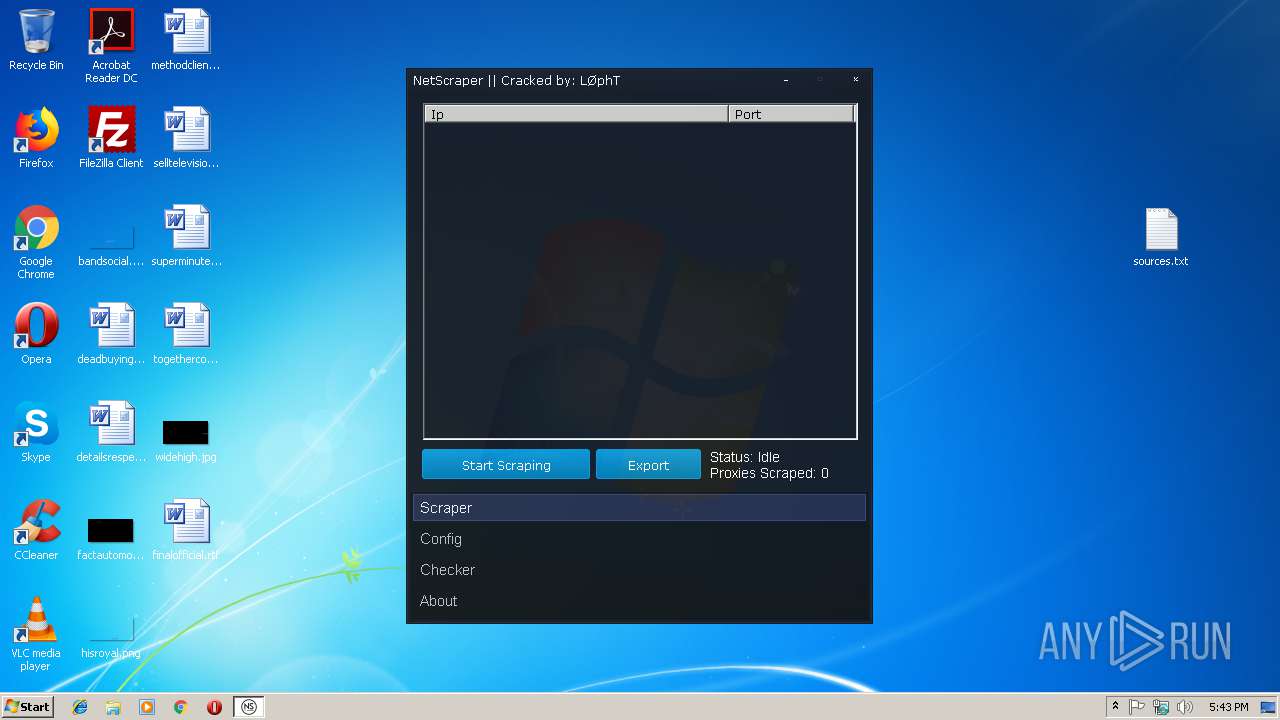The image size is (1280, 720).
Task: Switch to the Scraper section
Action: pos(639,508)
